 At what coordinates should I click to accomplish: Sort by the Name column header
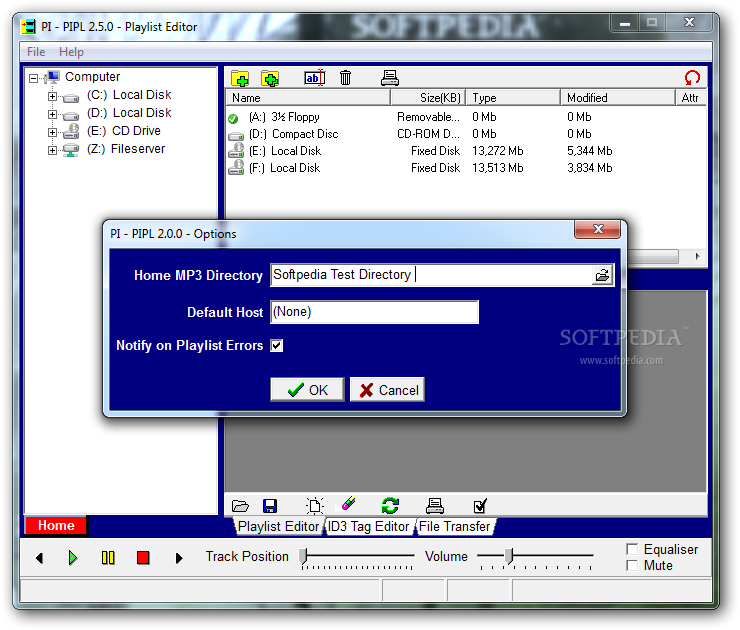tap(308, 98)
